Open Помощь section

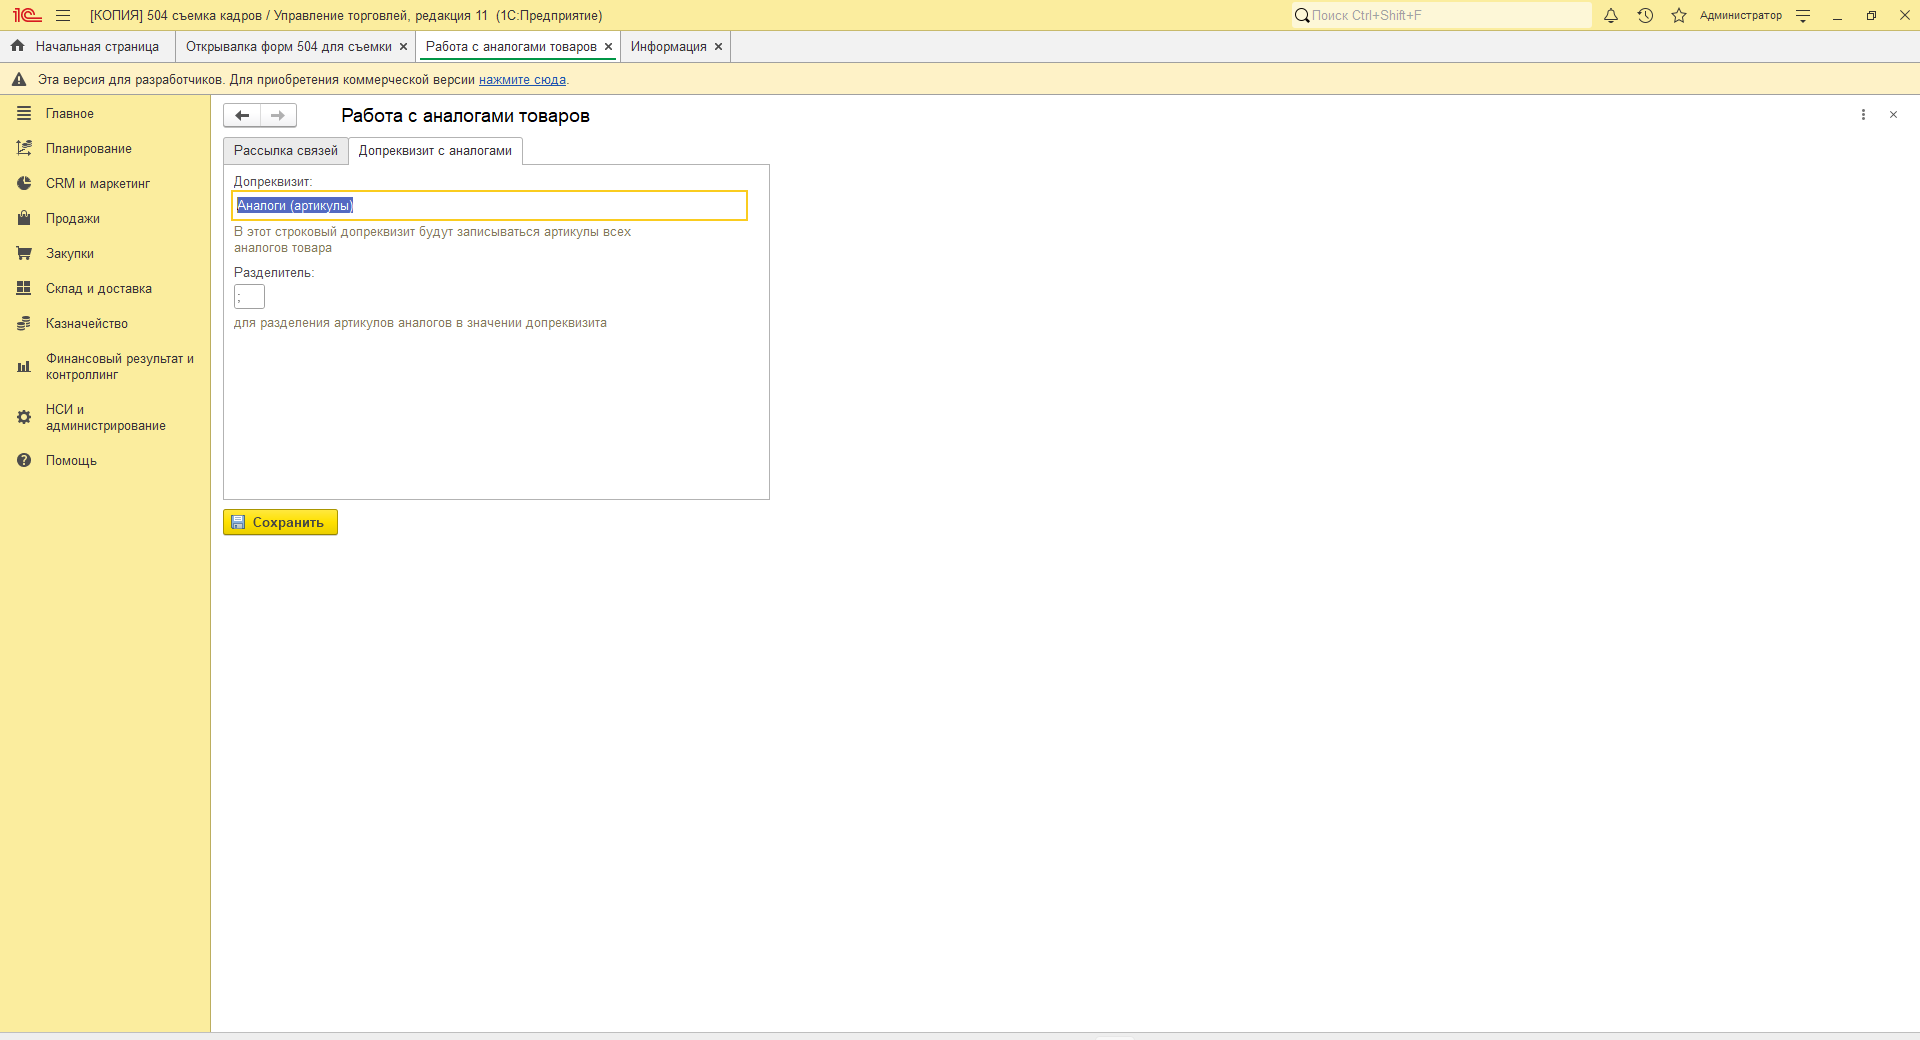point(105,461)
